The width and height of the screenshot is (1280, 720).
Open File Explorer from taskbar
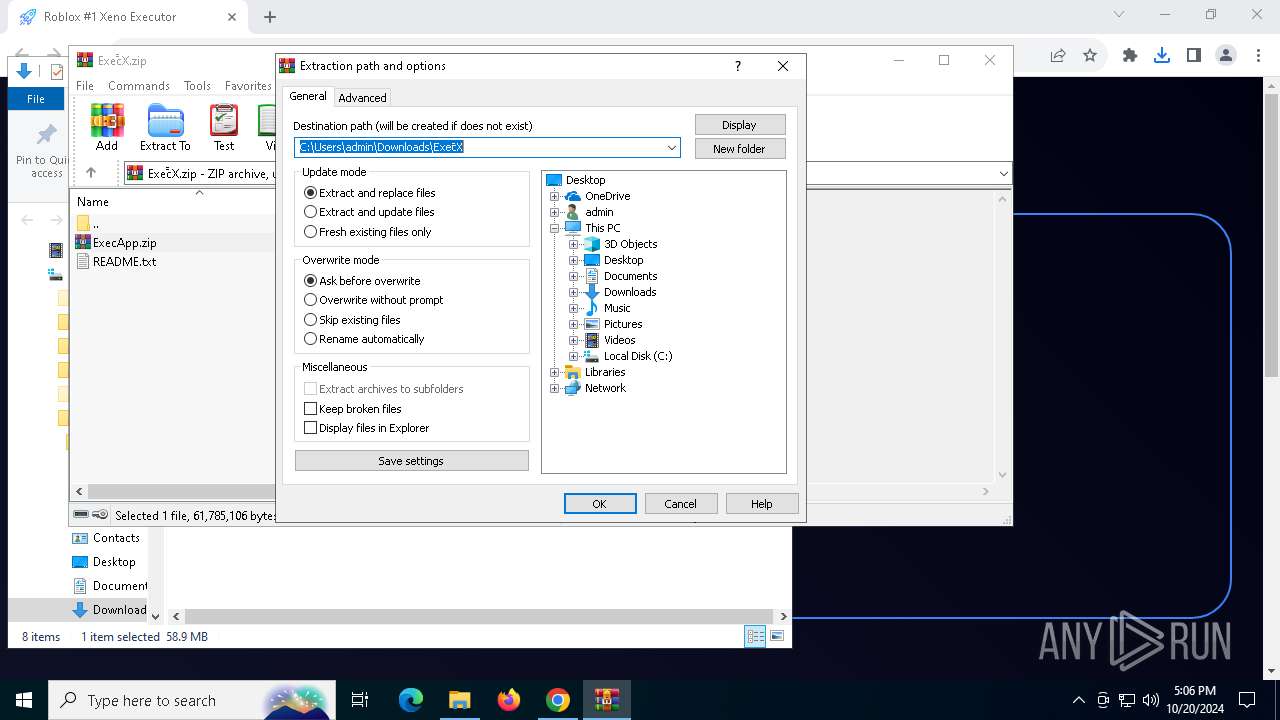pos(460,700)
